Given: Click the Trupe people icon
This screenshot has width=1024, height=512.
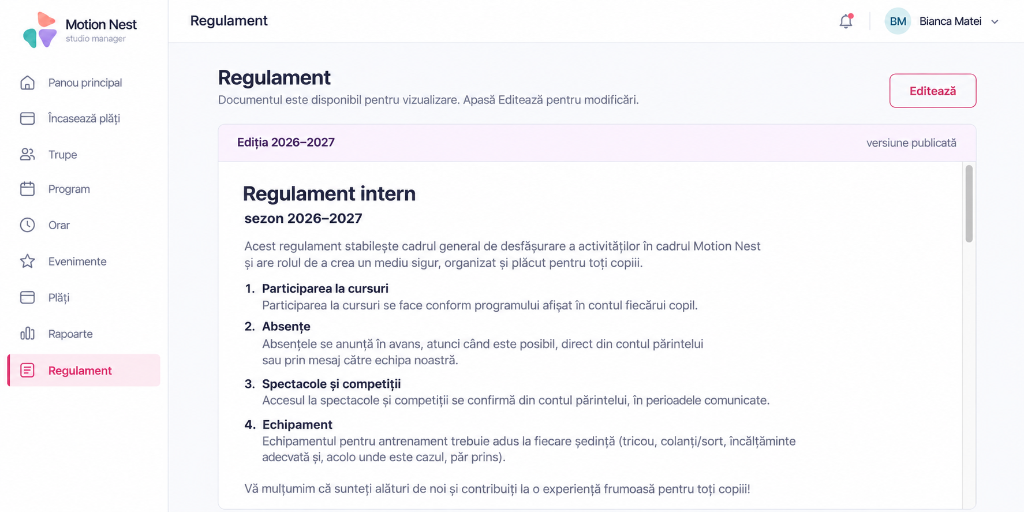Looking at the screenshot, I should [27, 155].
